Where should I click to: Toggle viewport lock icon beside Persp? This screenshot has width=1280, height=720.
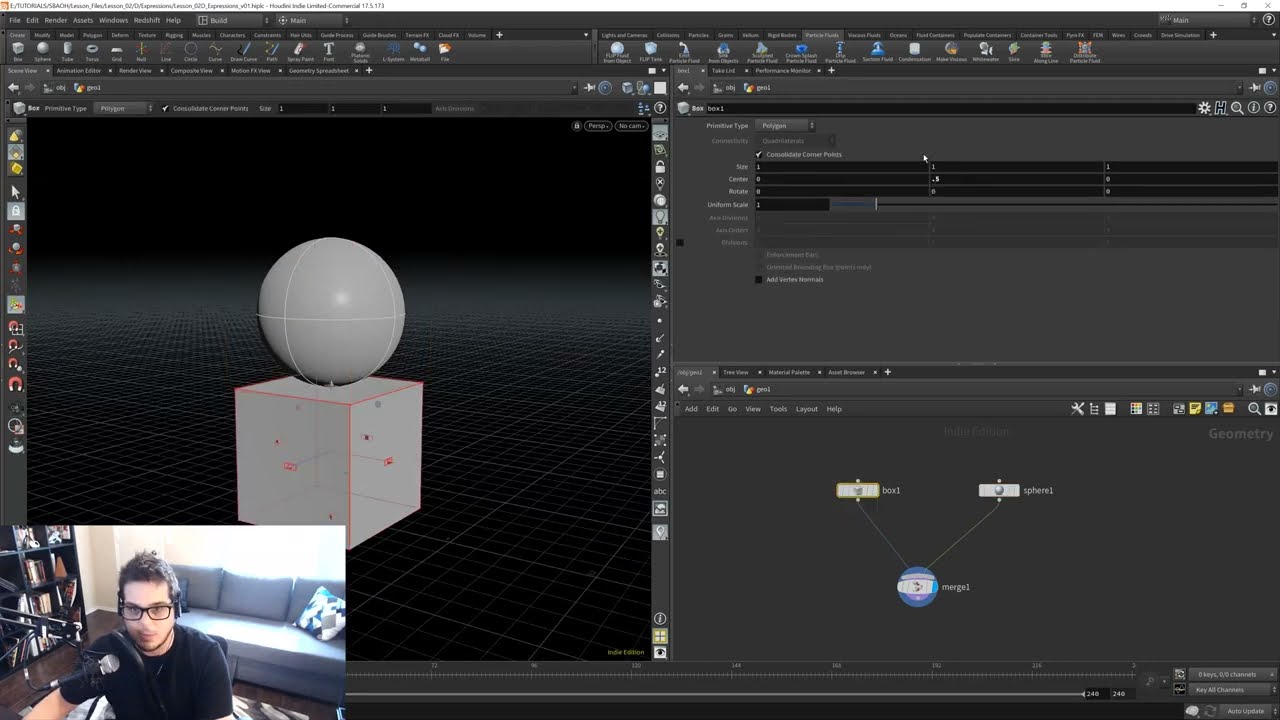[577, 126]
